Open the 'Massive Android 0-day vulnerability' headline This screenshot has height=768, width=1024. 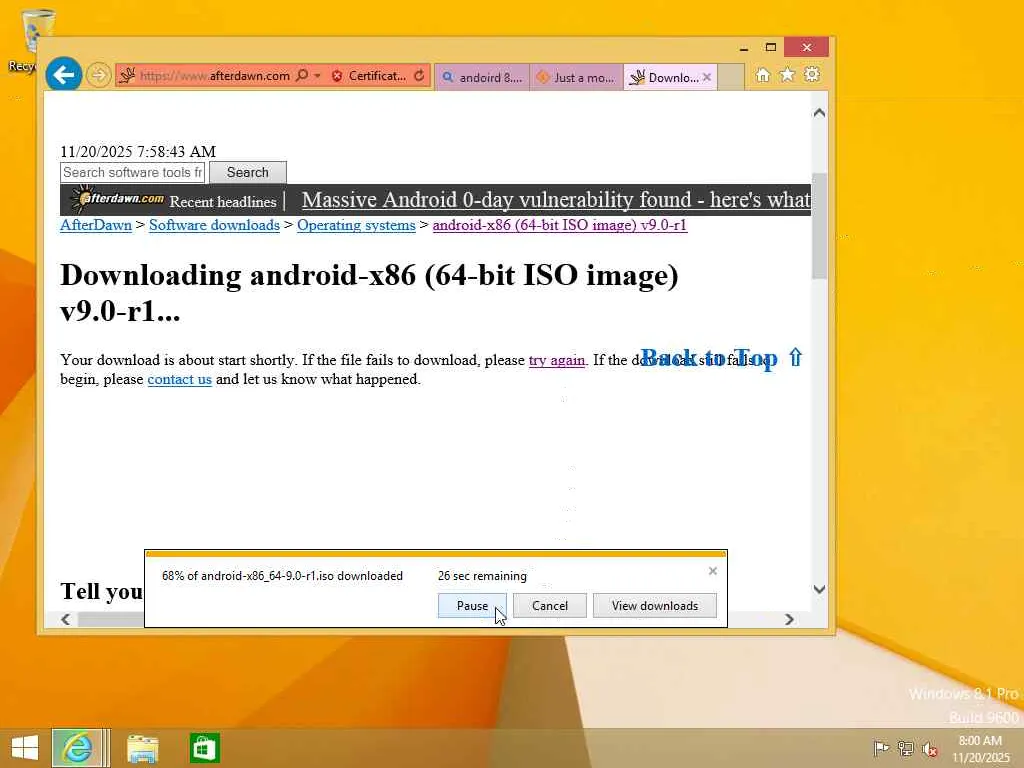[556, 200]
